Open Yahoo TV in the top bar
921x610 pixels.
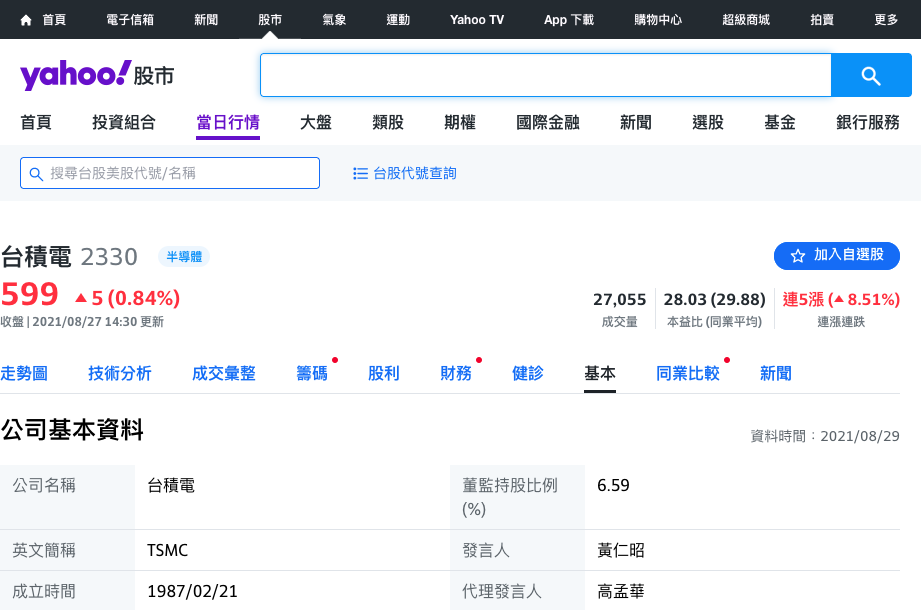(x=477, y=20)
